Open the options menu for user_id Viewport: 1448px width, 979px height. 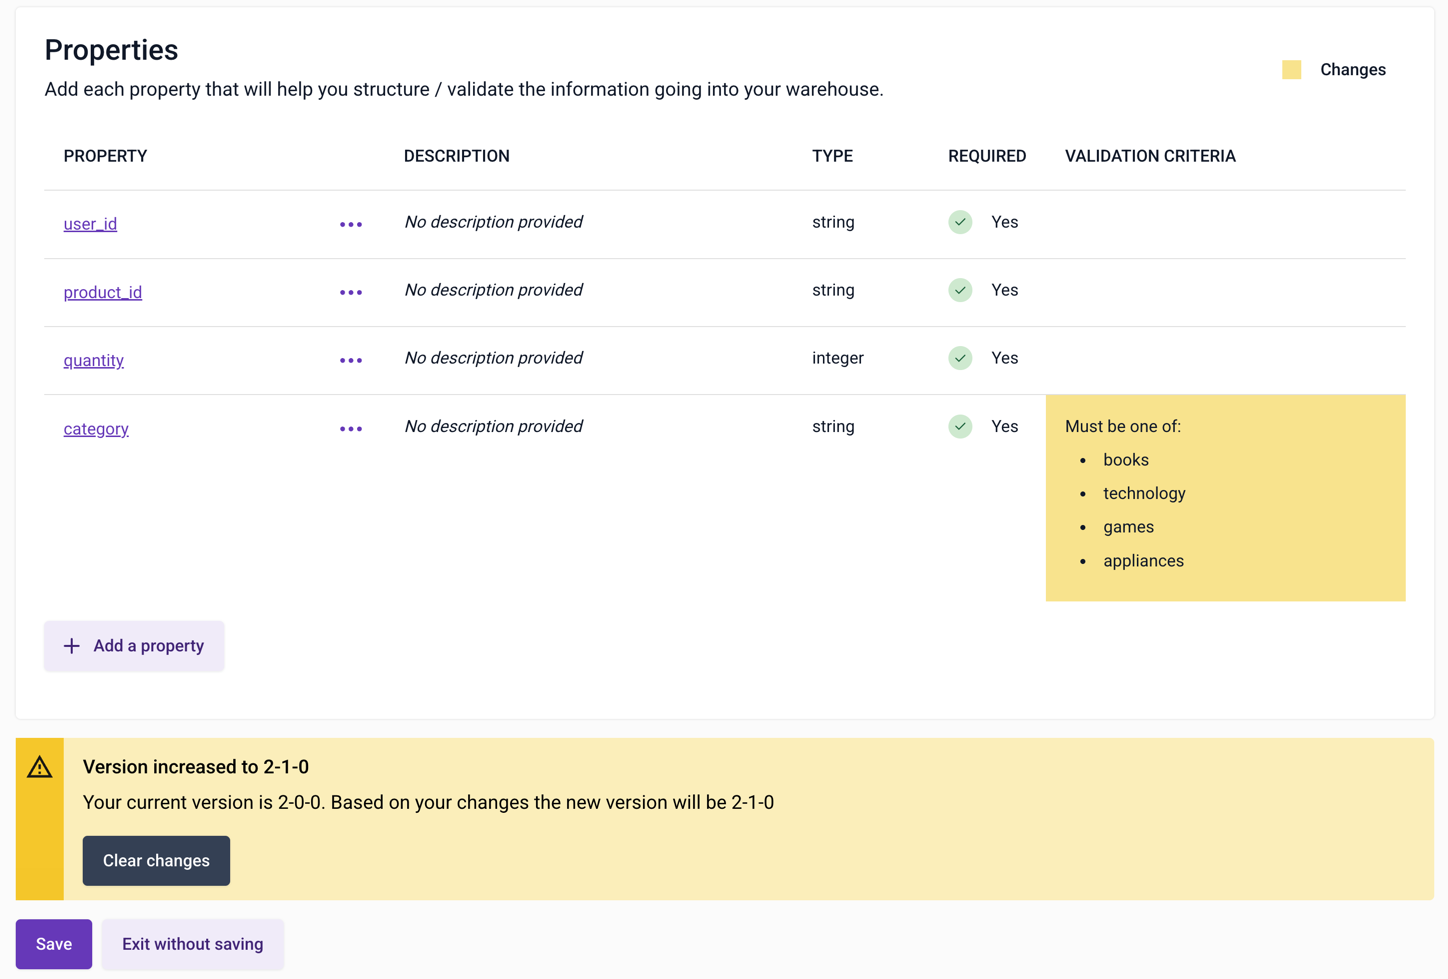point(351,224)
